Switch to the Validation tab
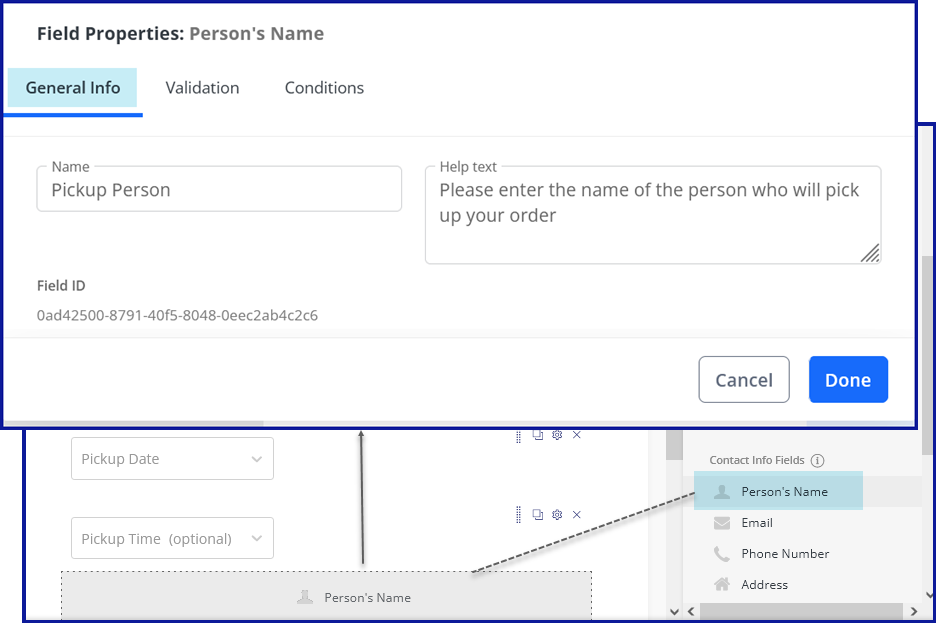The image size is (936, 623). tap(202, 88)
